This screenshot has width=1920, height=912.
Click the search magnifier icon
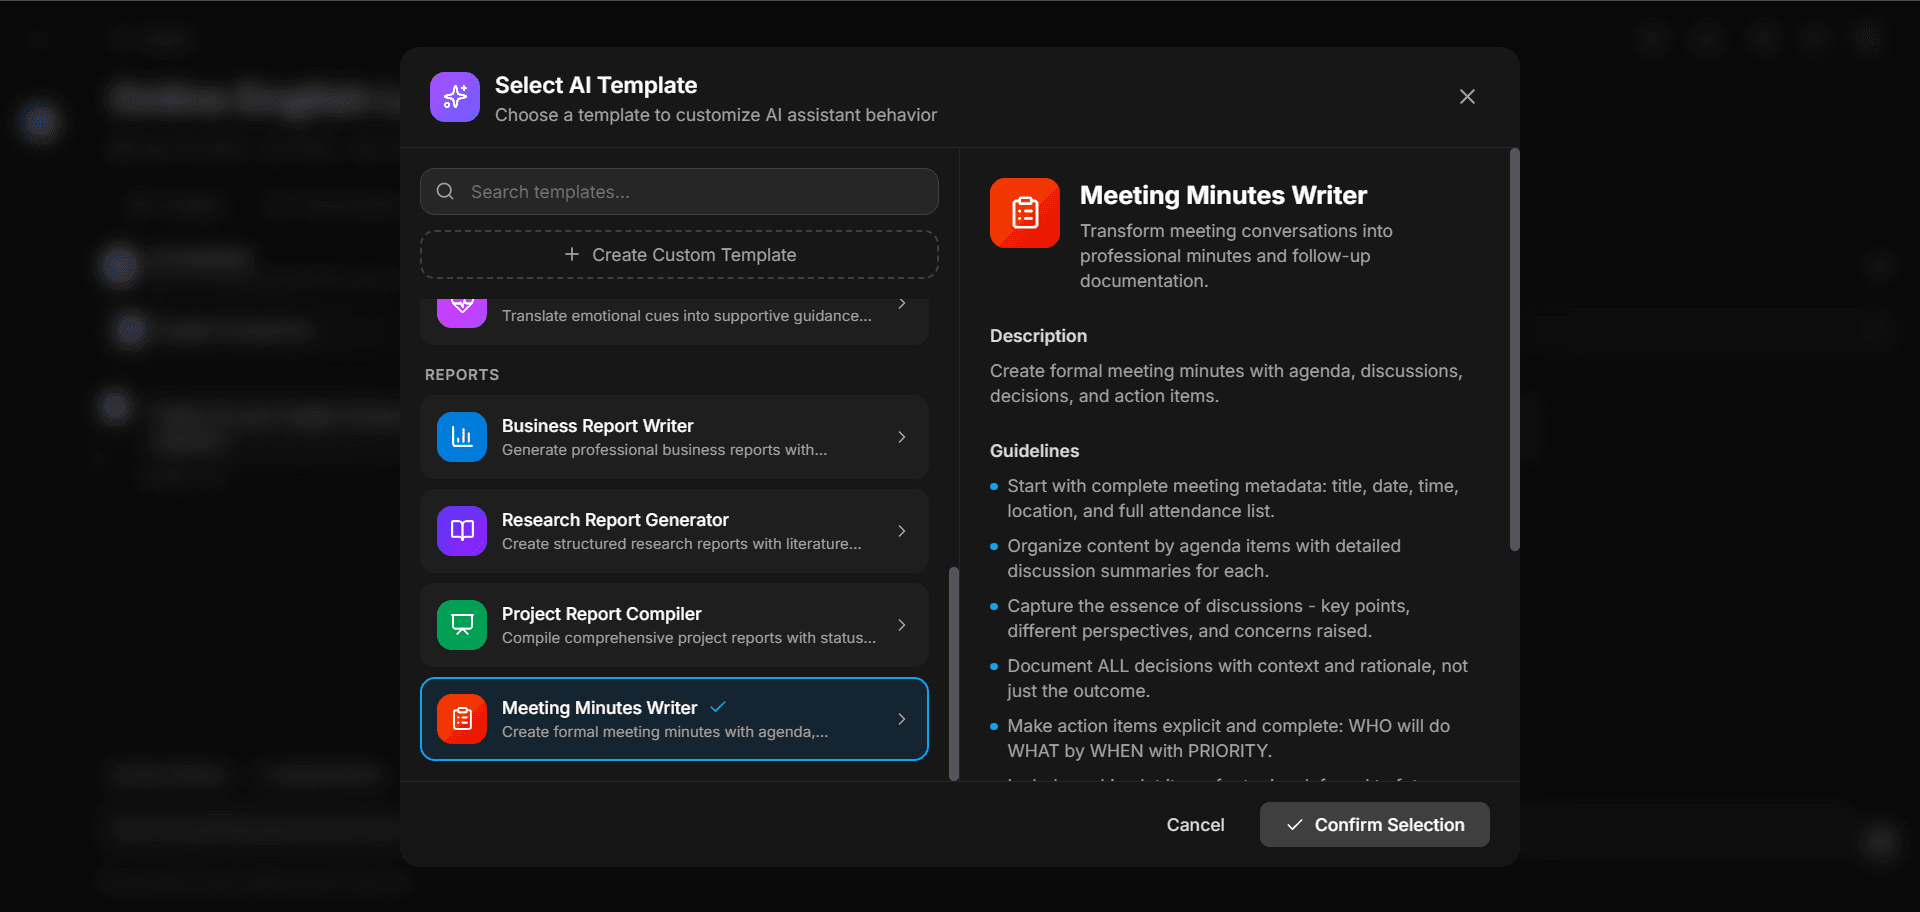click(446, 192)
